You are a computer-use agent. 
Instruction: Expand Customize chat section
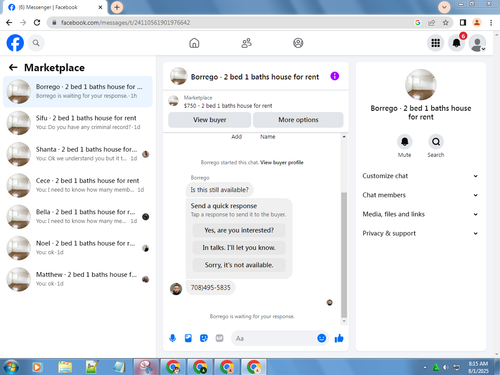coord(420,176)
